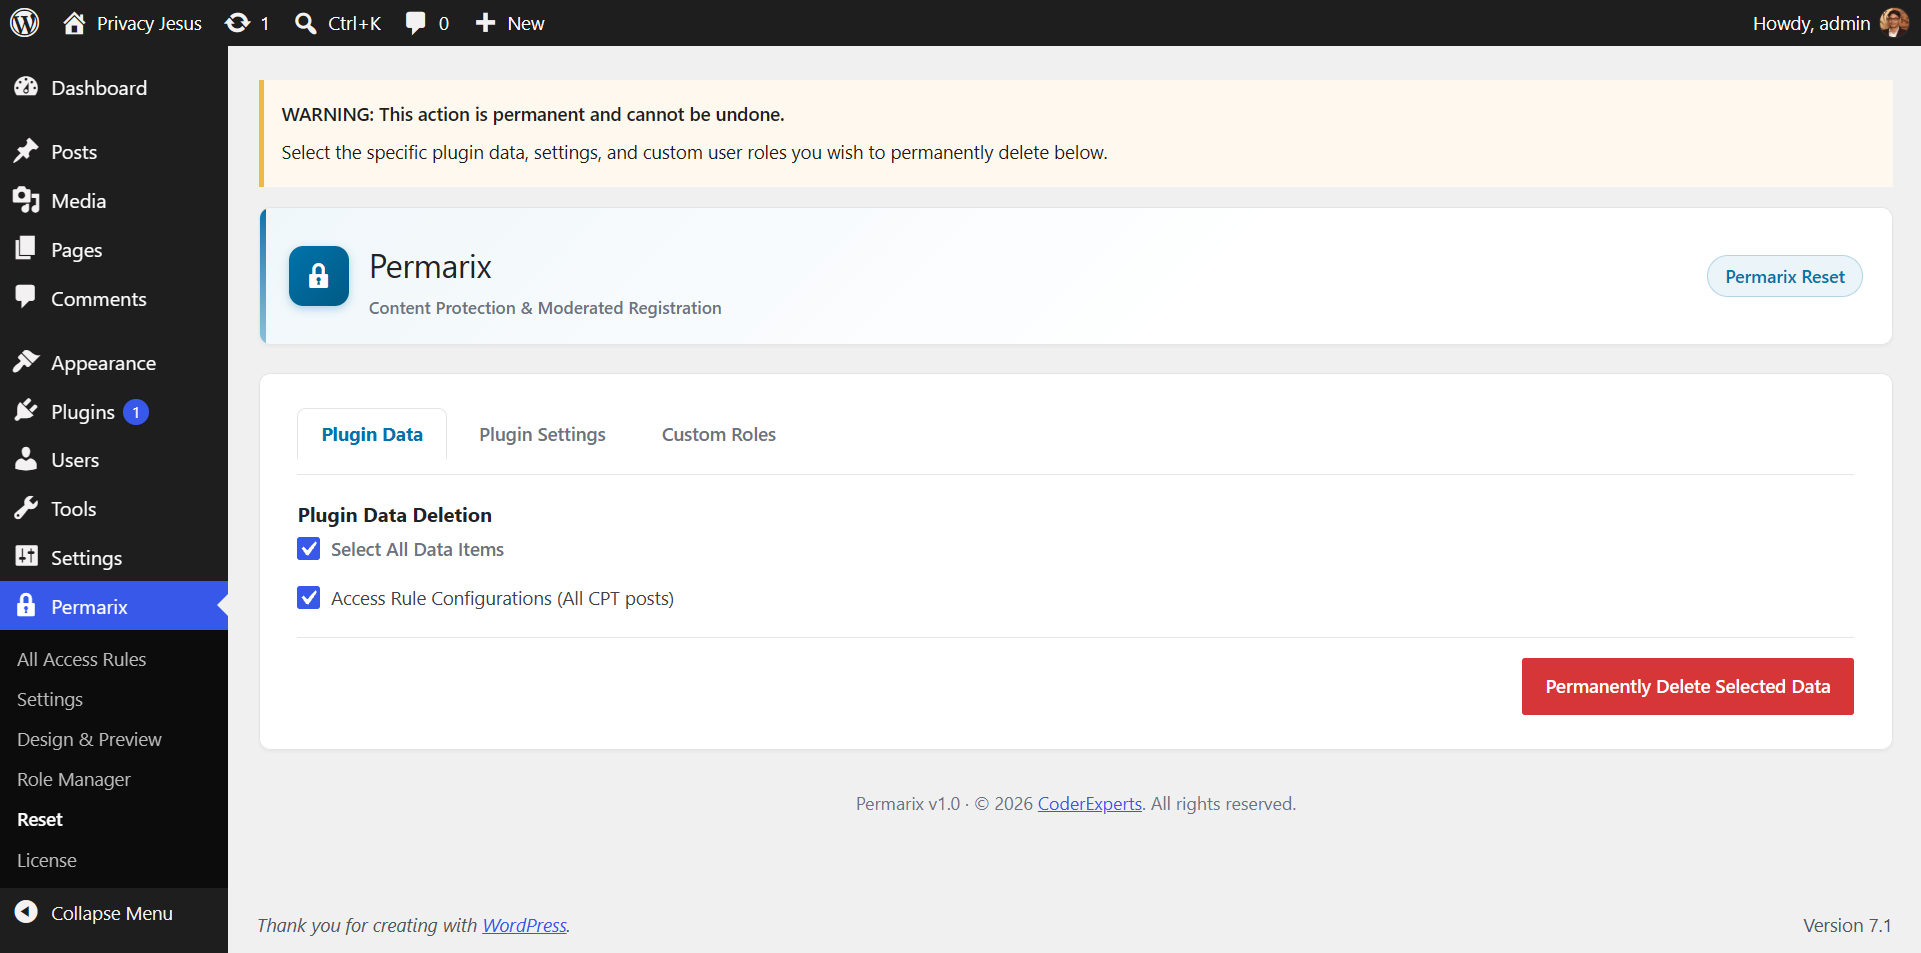The width and height of the screenshot is (1921, 953).
Task: Click Permanently Delete Selected Data button
Action: point(1688,686)
